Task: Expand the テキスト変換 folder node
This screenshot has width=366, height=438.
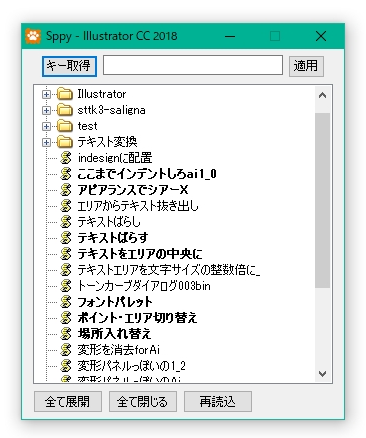Action: [x=46, y=143]
